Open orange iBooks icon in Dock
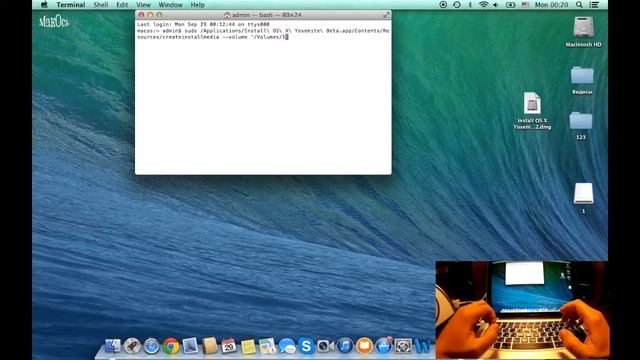This screenshot has height=360, width=640. [x=364, y=346]
